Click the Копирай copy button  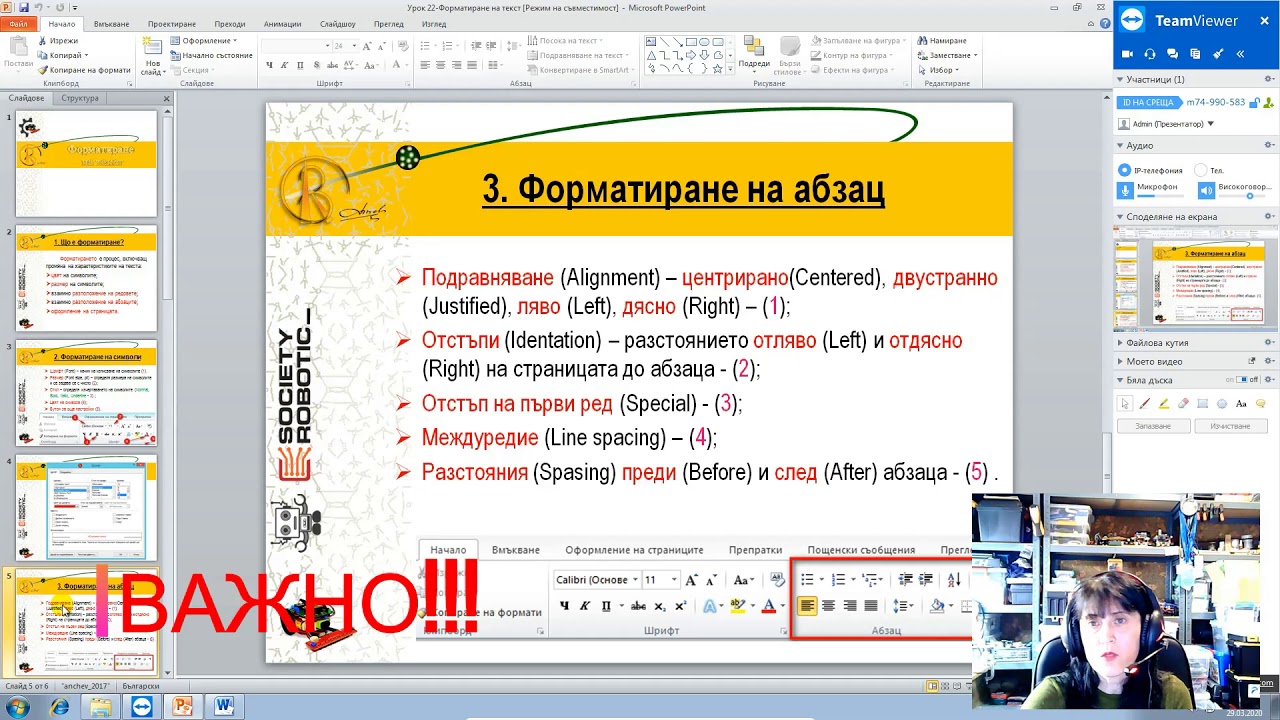tap(62, 55)
